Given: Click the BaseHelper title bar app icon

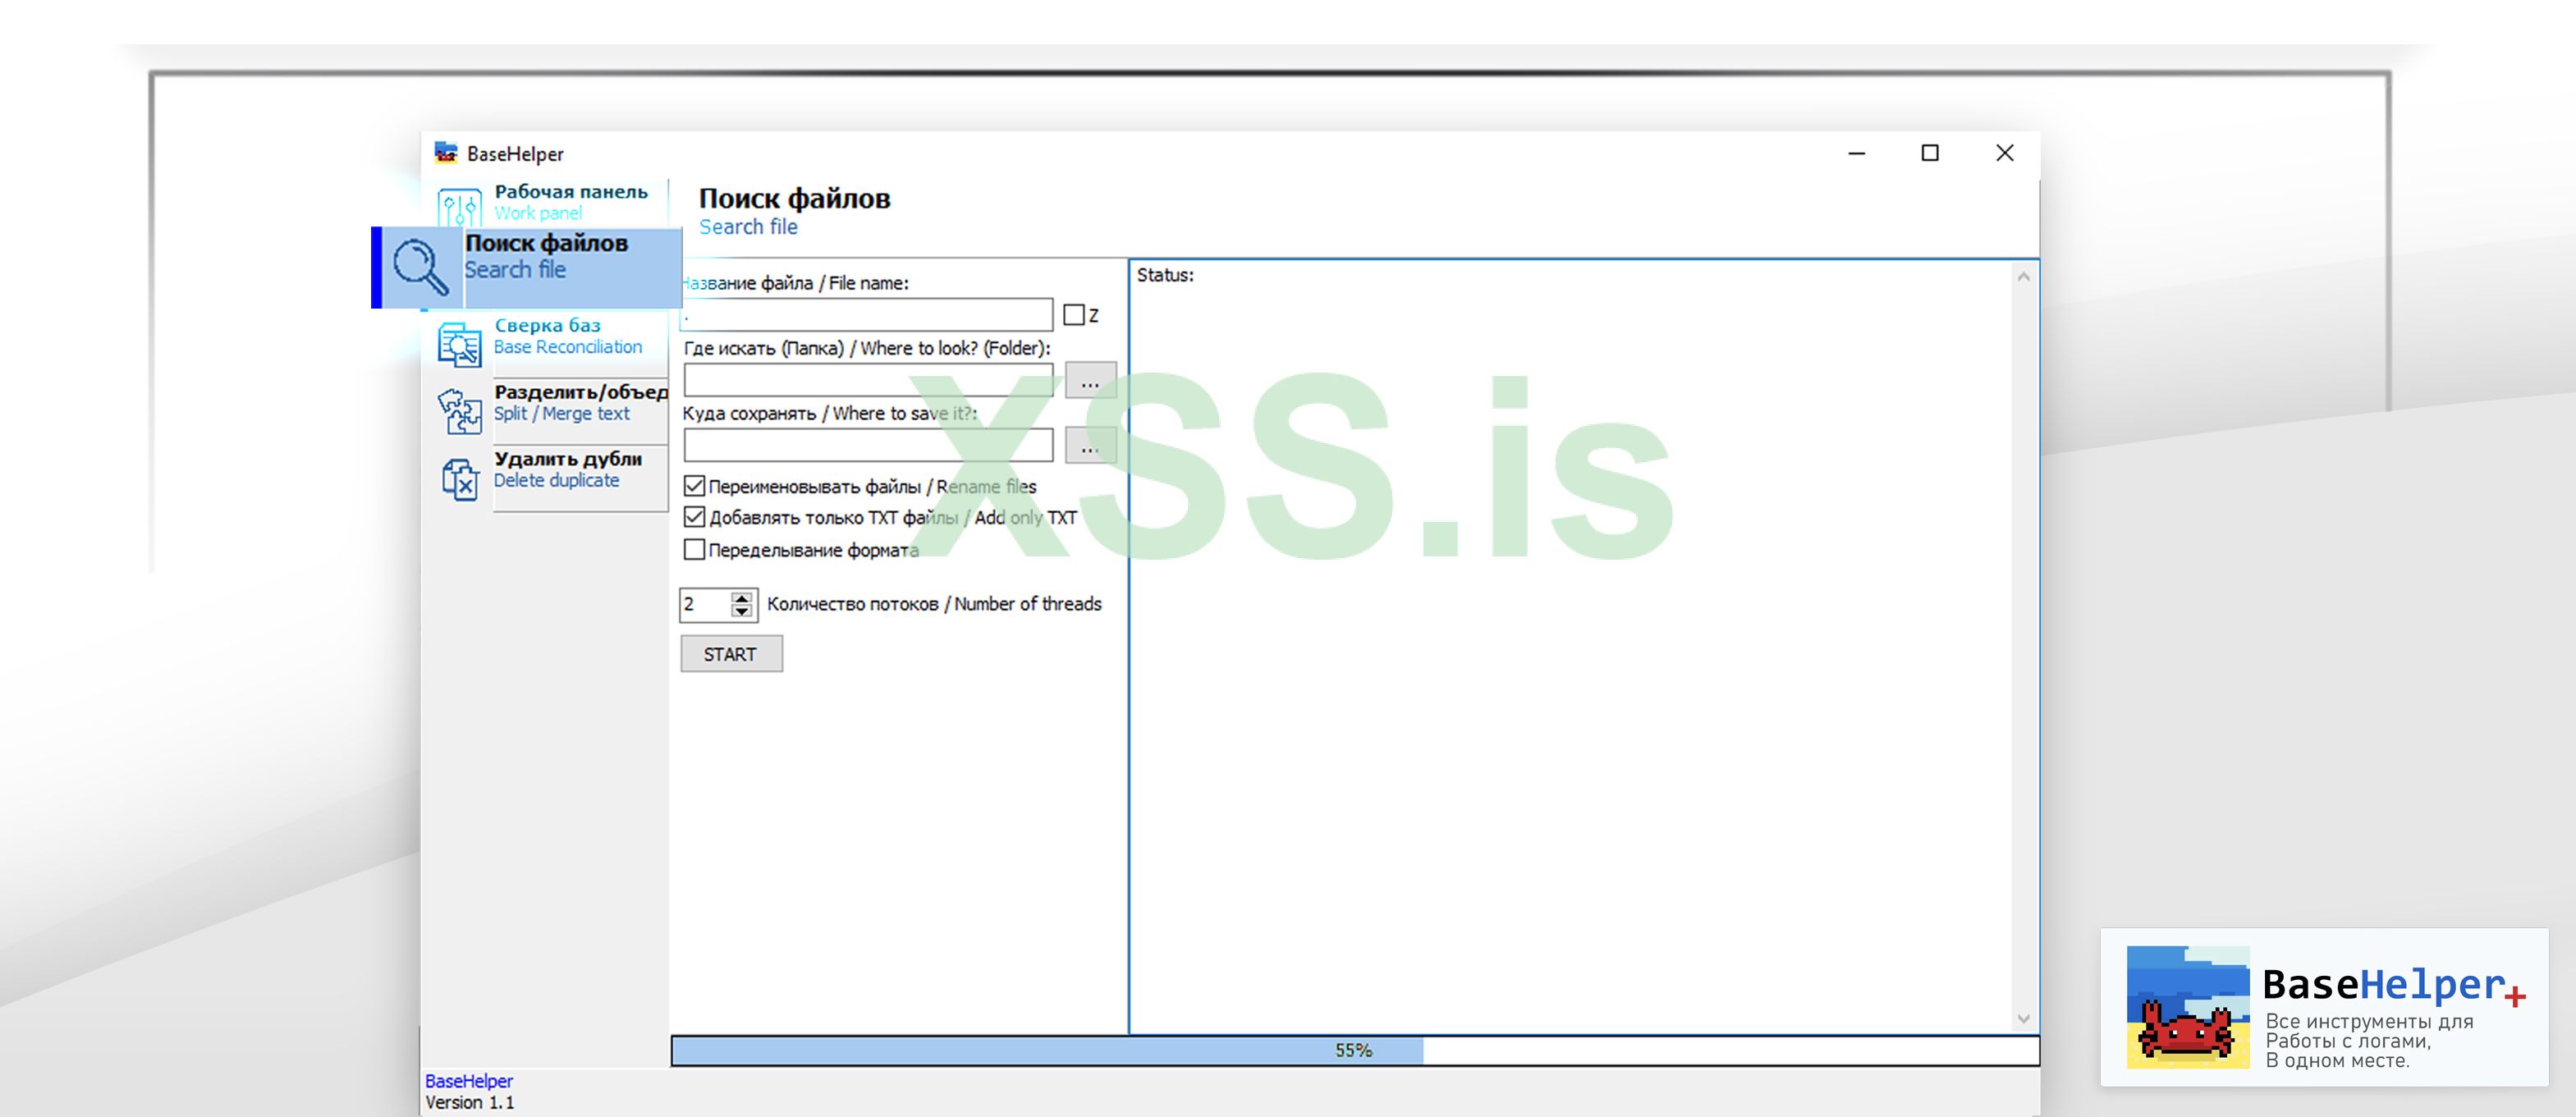Looking at the screenshot, I should pos(445,152).
